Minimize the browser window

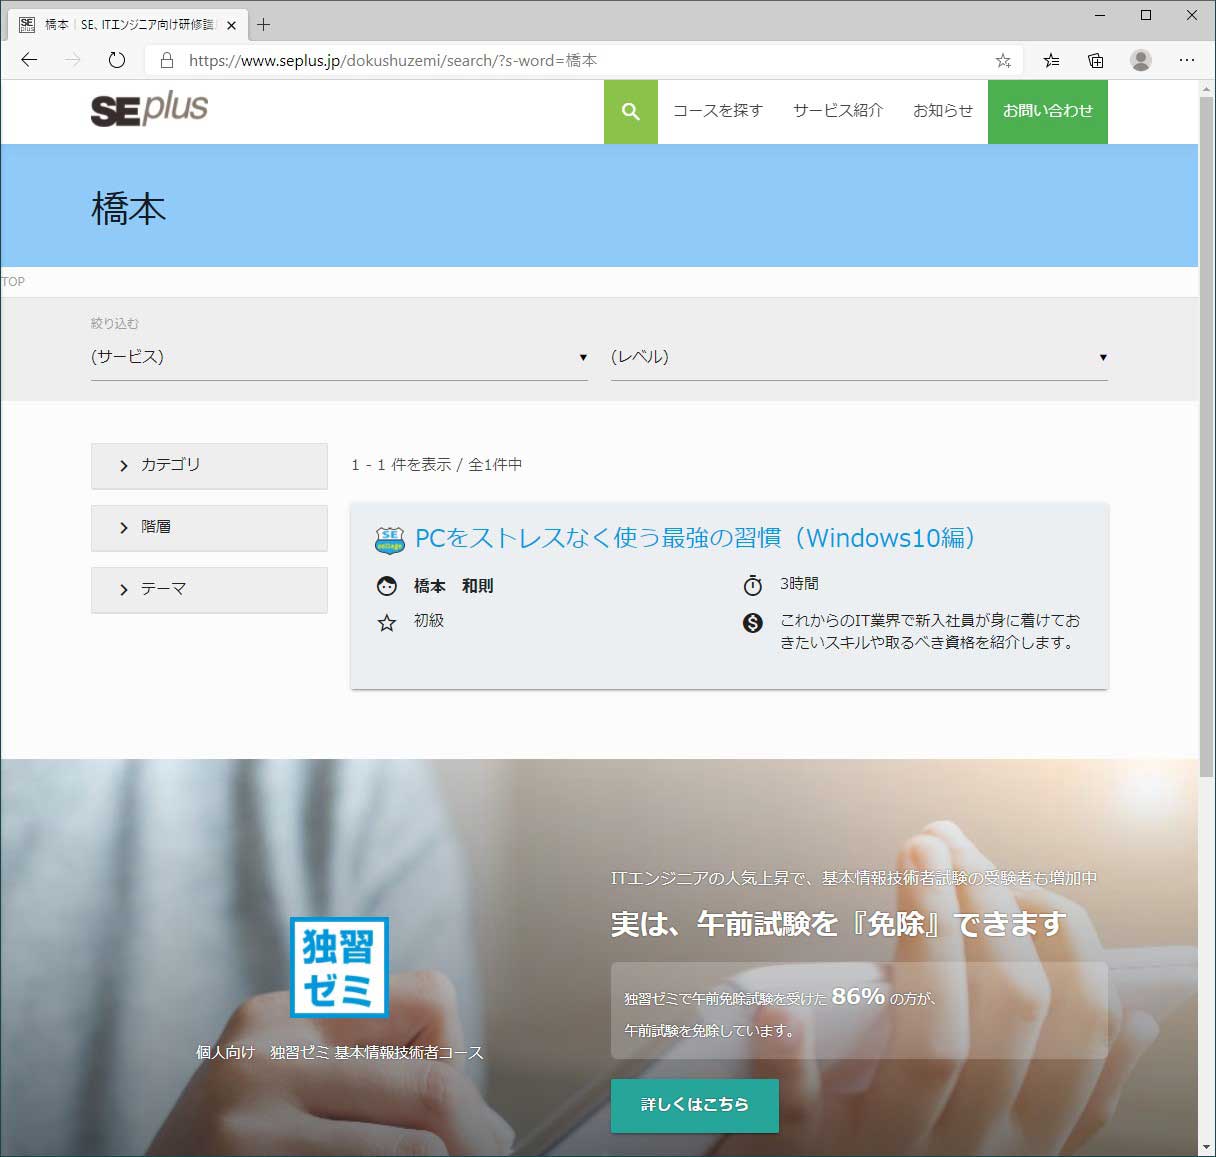tap(1100, 15)
